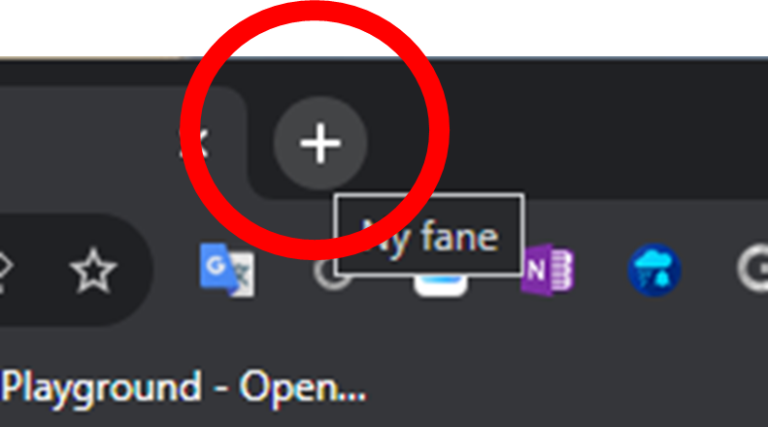Open the Google Translate extension
Screen dimensions: 768x427
227,270
